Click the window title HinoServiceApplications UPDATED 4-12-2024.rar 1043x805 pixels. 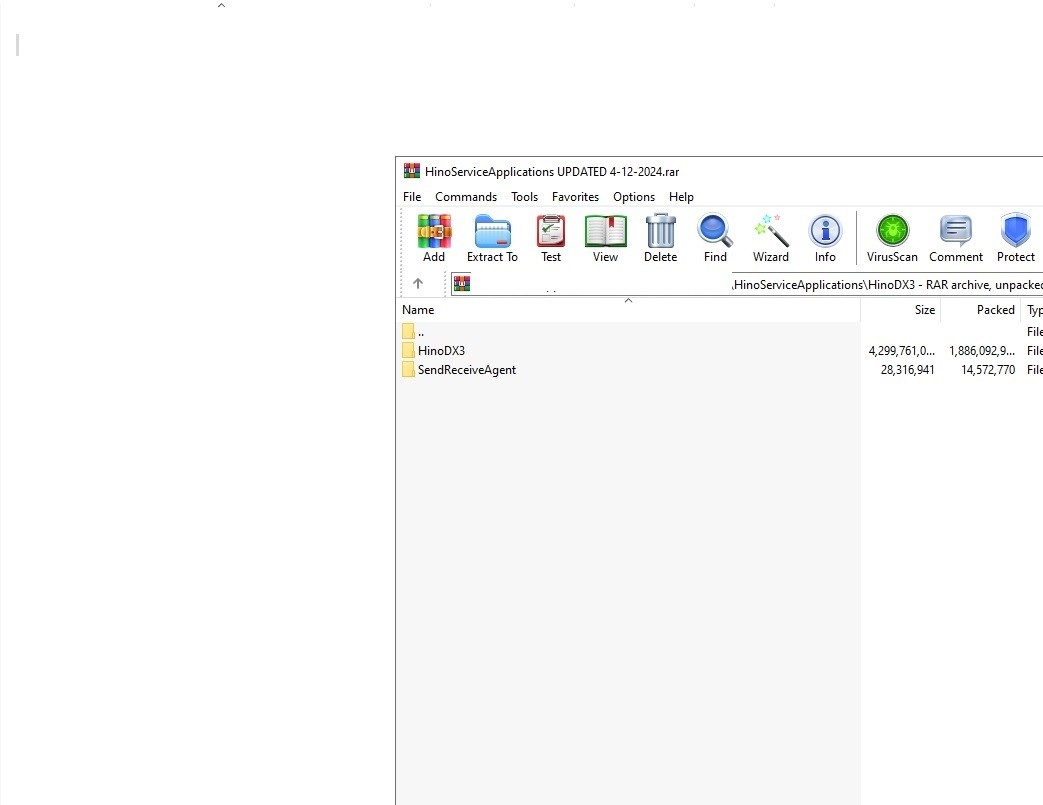(x=551, y=172)
